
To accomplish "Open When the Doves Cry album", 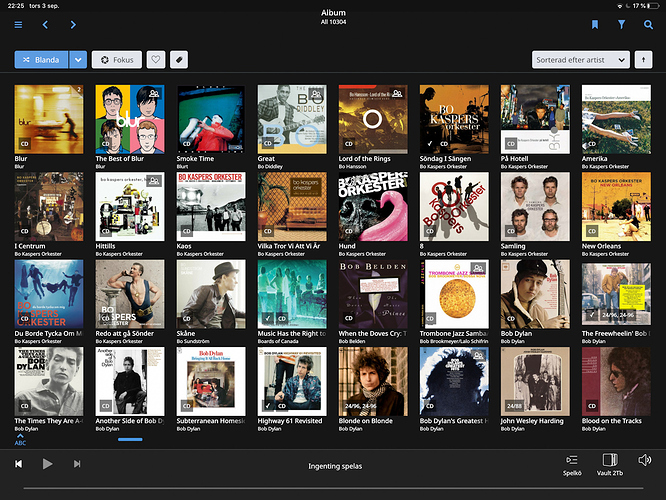I will click(x=373, y=294).
